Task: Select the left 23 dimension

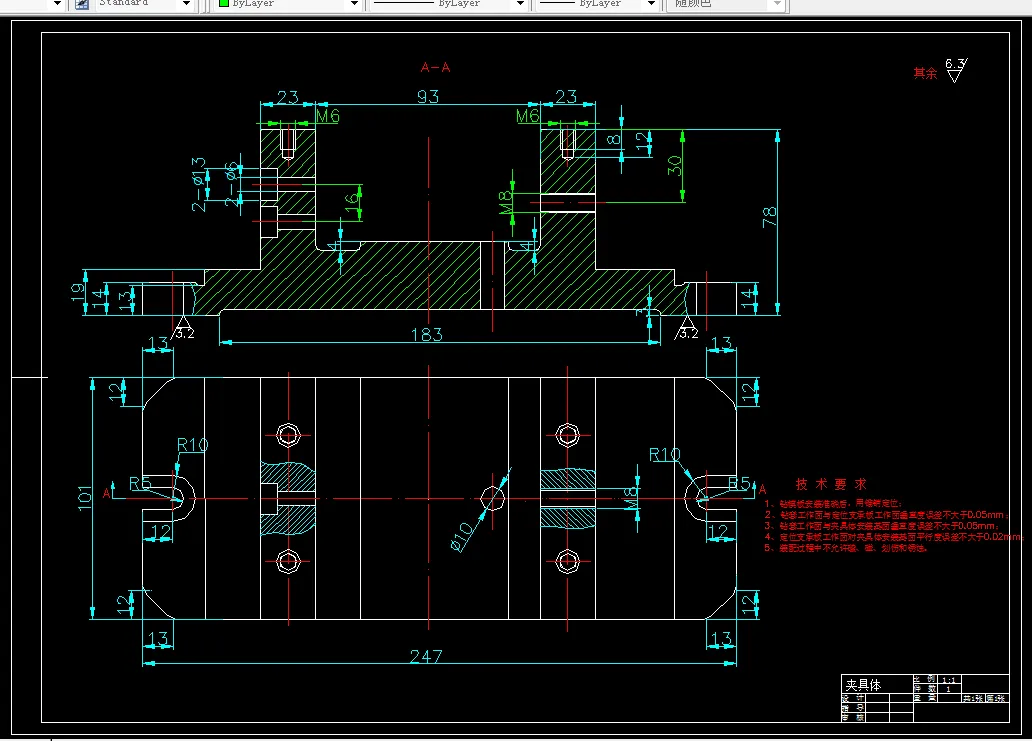Action: pyautogui.click(x=288, y=97)
